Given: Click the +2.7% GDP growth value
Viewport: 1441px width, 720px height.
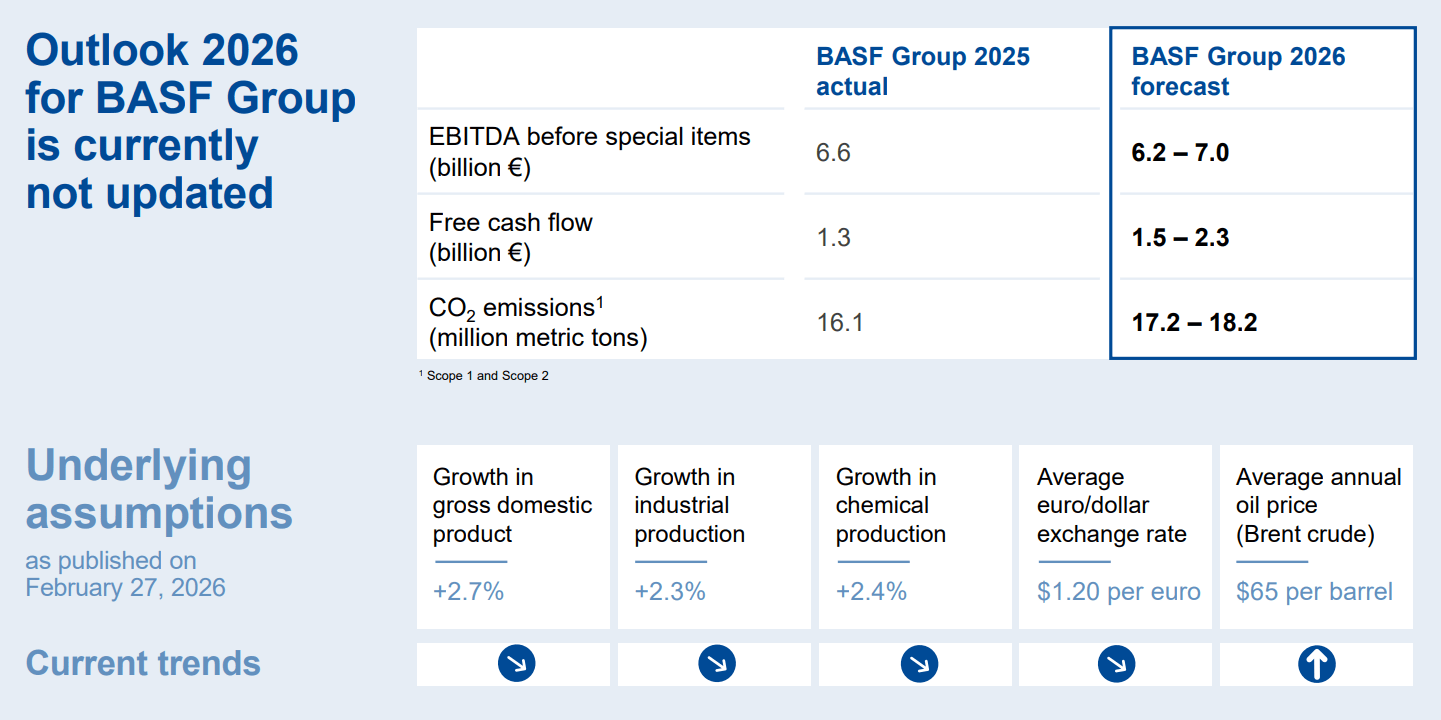Looking at the screenshot, I should (x=468, y=591).
